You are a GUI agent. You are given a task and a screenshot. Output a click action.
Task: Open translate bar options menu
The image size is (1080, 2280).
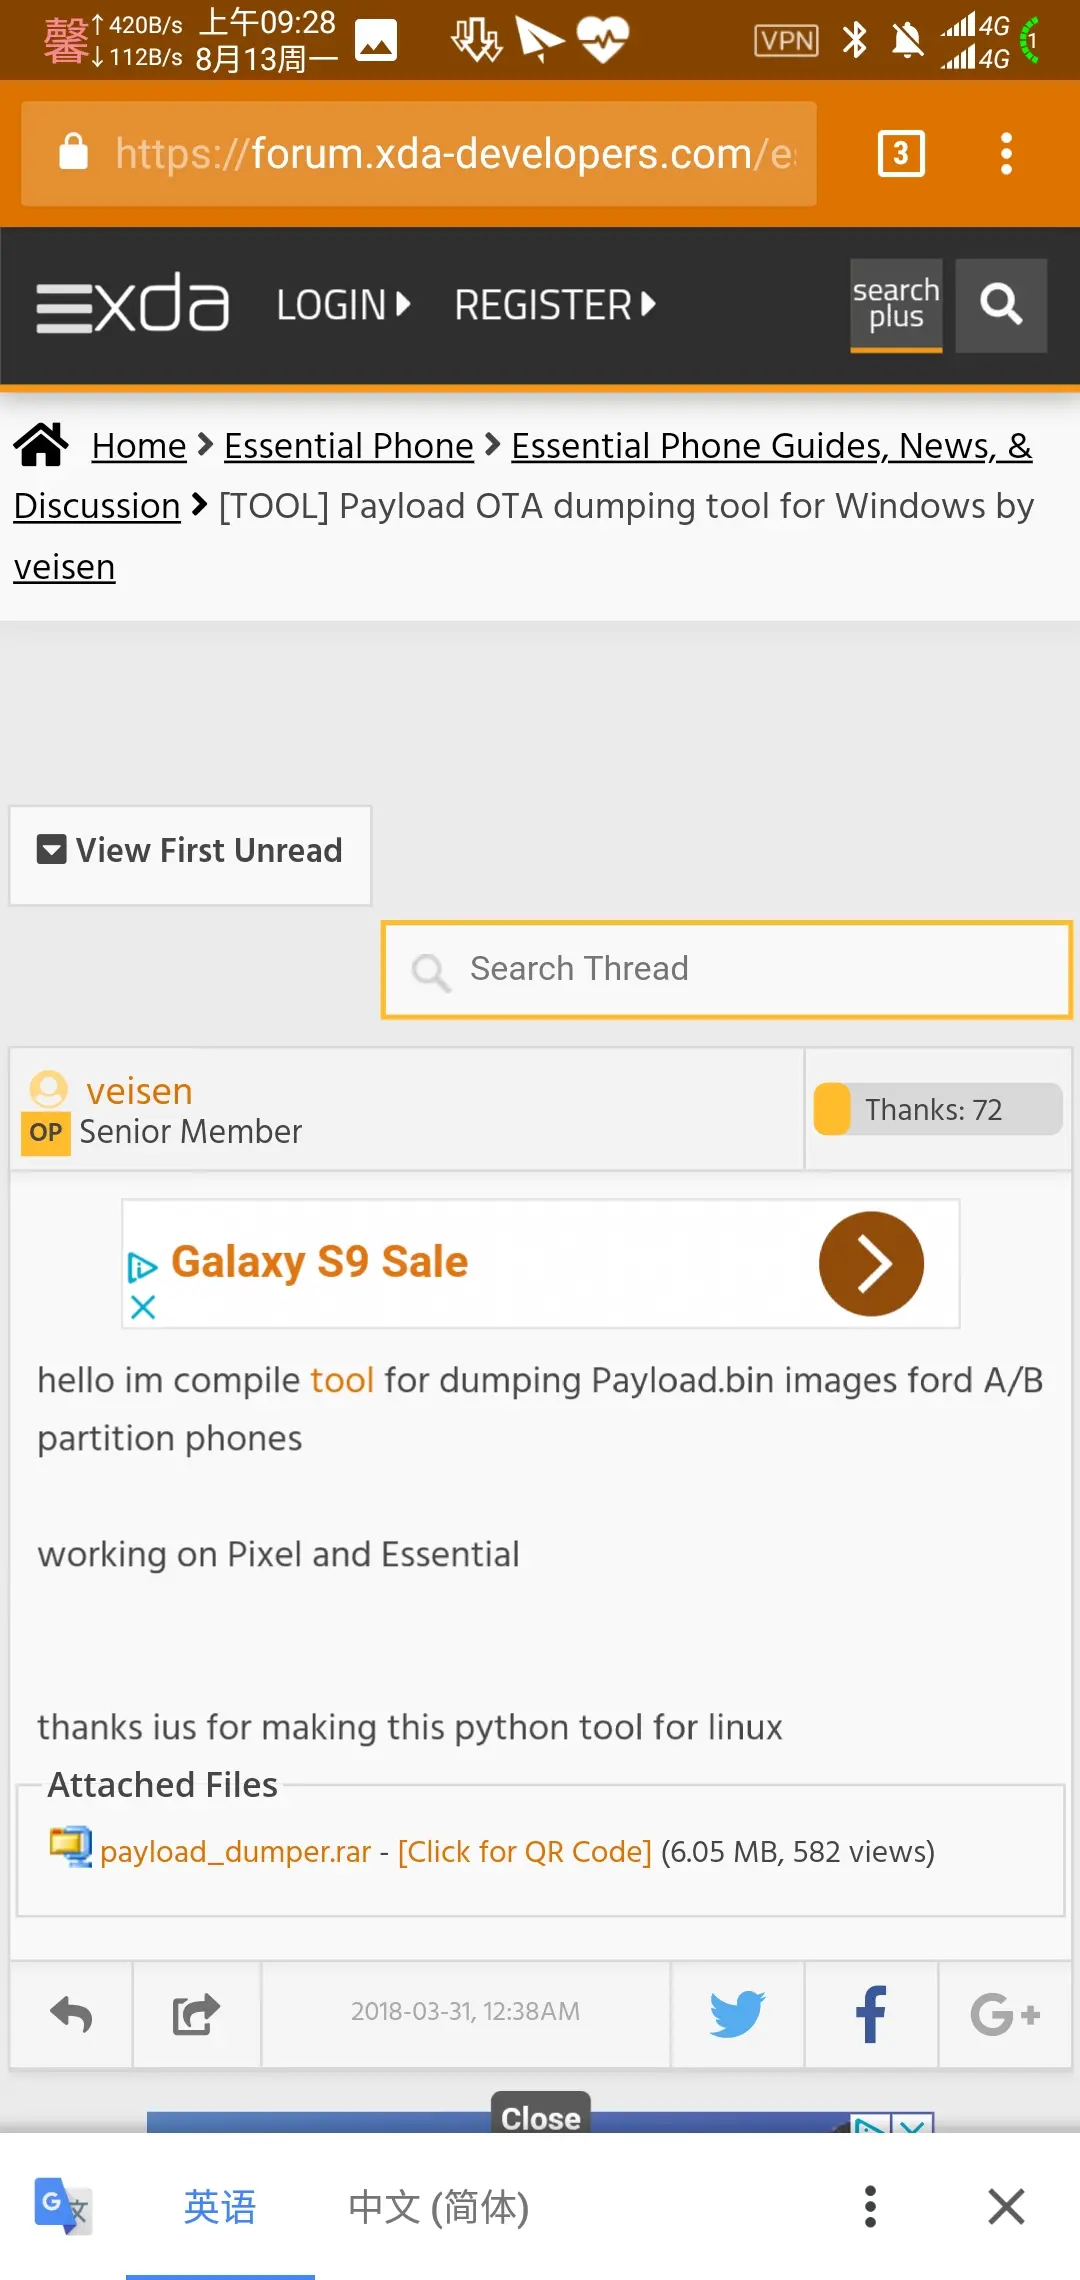click(x=870, y=2206)
